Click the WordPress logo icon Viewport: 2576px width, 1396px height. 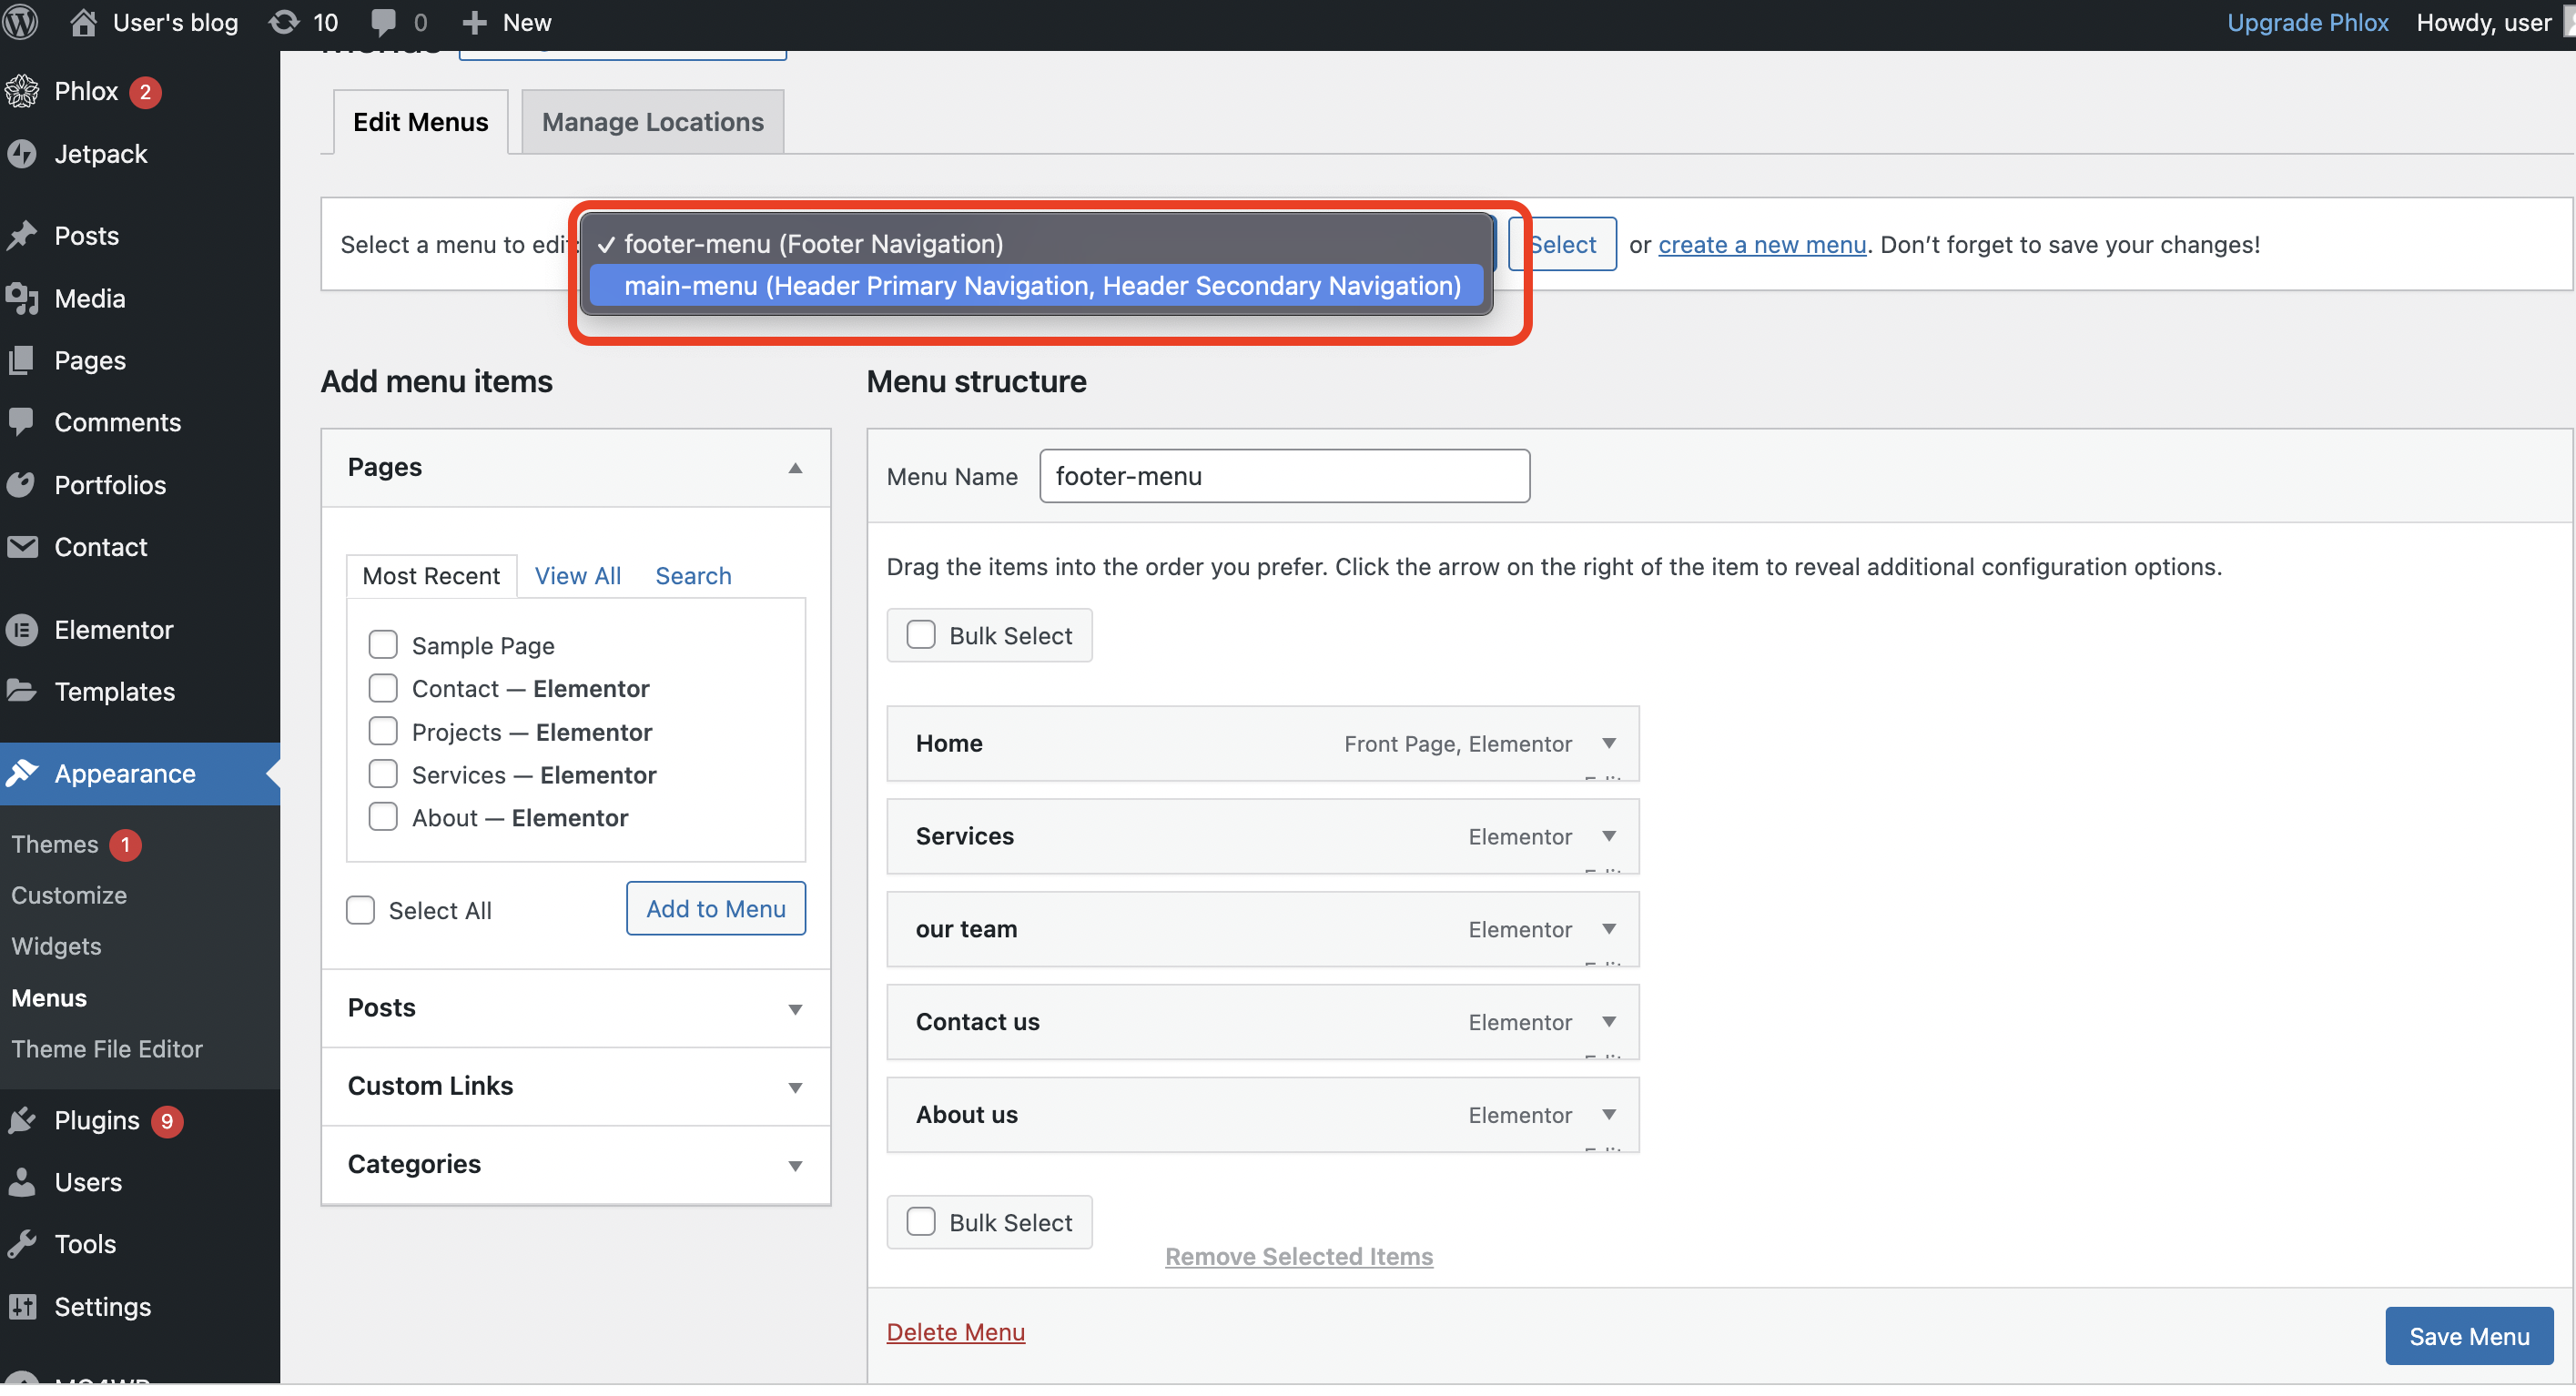pyautogui.click(x=20, y=22)
